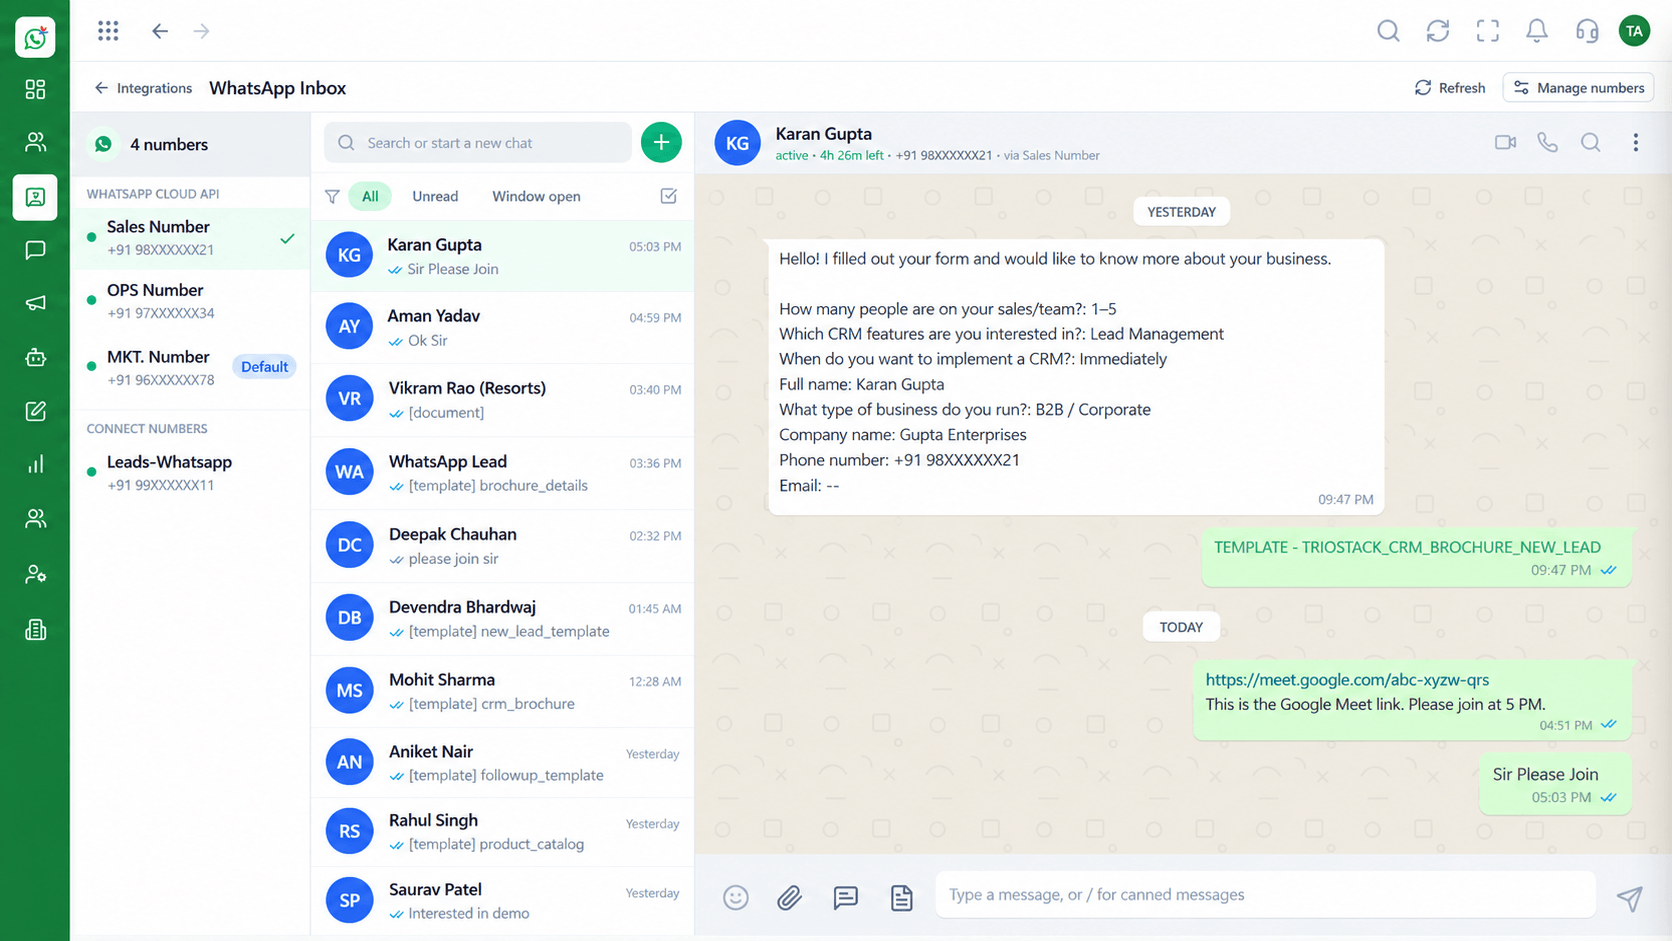
Task: Open active contact-card icon in sidebar
Action: pos(35,197)
